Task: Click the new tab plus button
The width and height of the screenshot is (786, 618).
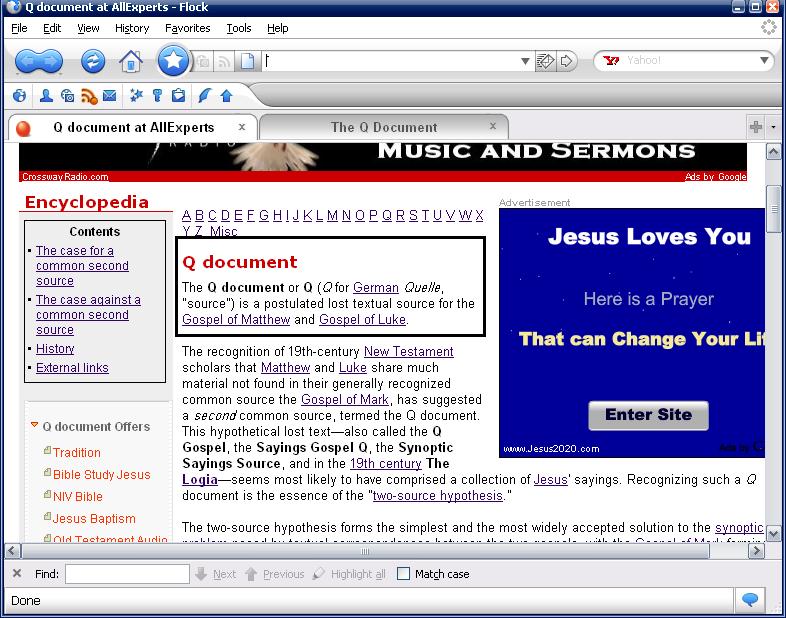Action: coord(756,127)
